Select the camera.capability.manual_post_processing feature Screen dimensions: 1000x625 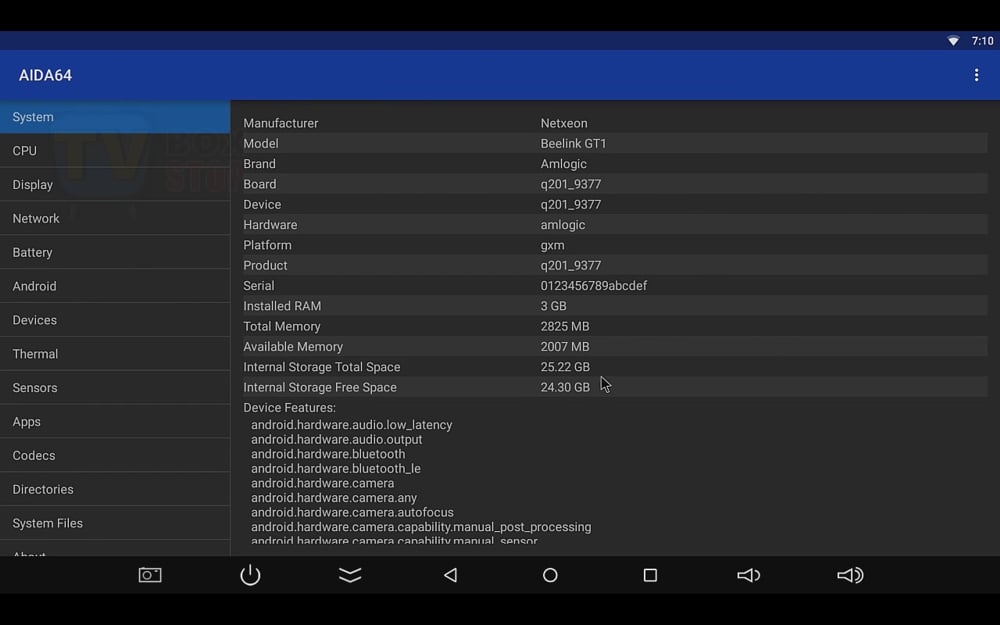pos(421,527)
